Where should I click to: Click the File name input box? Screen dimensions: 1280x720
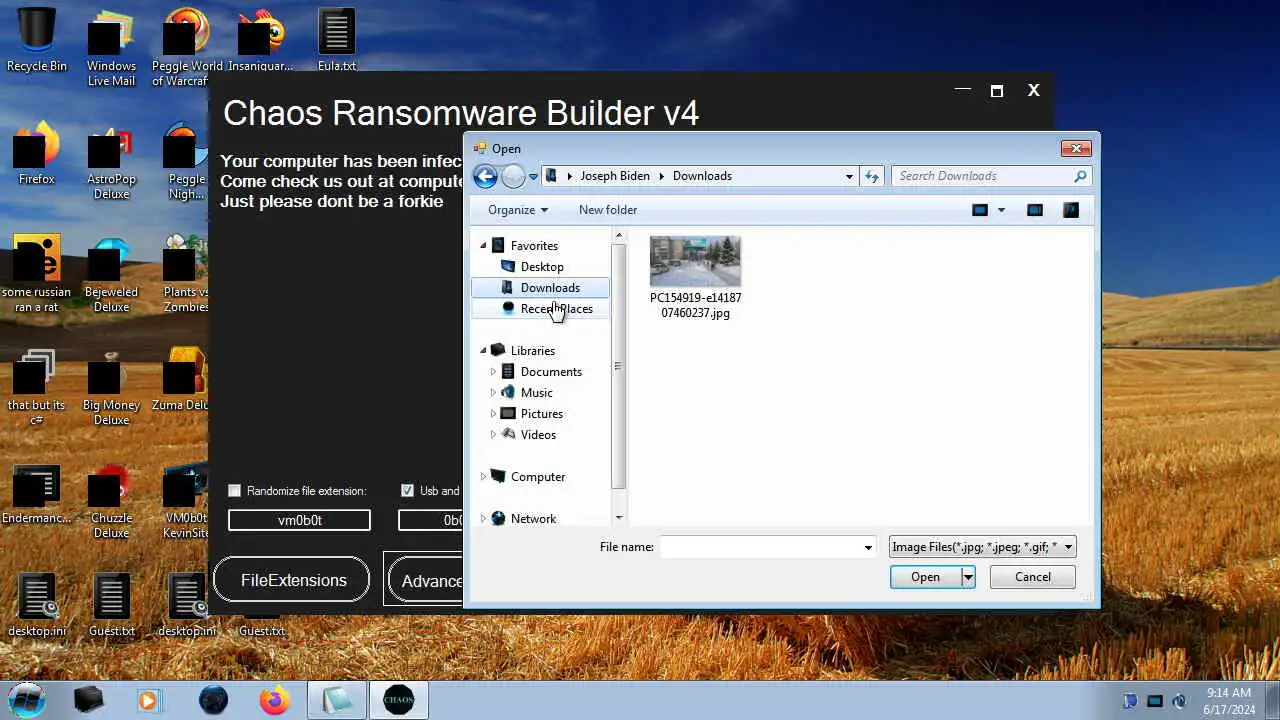[761, 547]
